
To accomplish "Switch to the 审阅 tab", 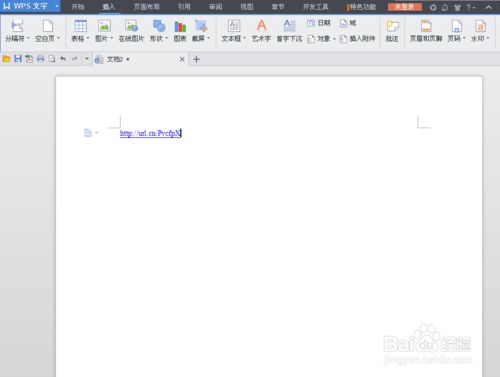I will [216, 7].
